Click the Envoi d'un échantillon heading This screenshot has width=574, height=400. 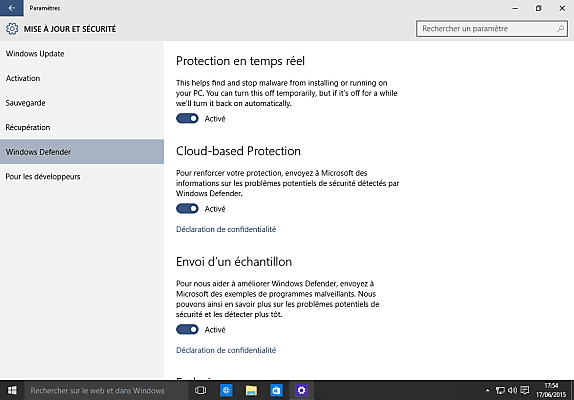coord(234,262)
